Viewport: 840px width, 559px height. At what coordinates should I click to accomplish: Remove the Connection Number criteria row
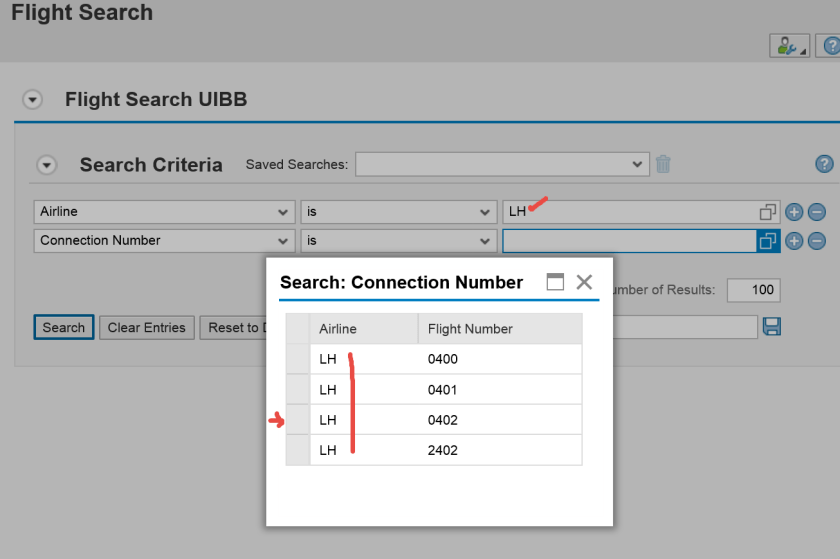pyautogui.click(x=816, y=241)
